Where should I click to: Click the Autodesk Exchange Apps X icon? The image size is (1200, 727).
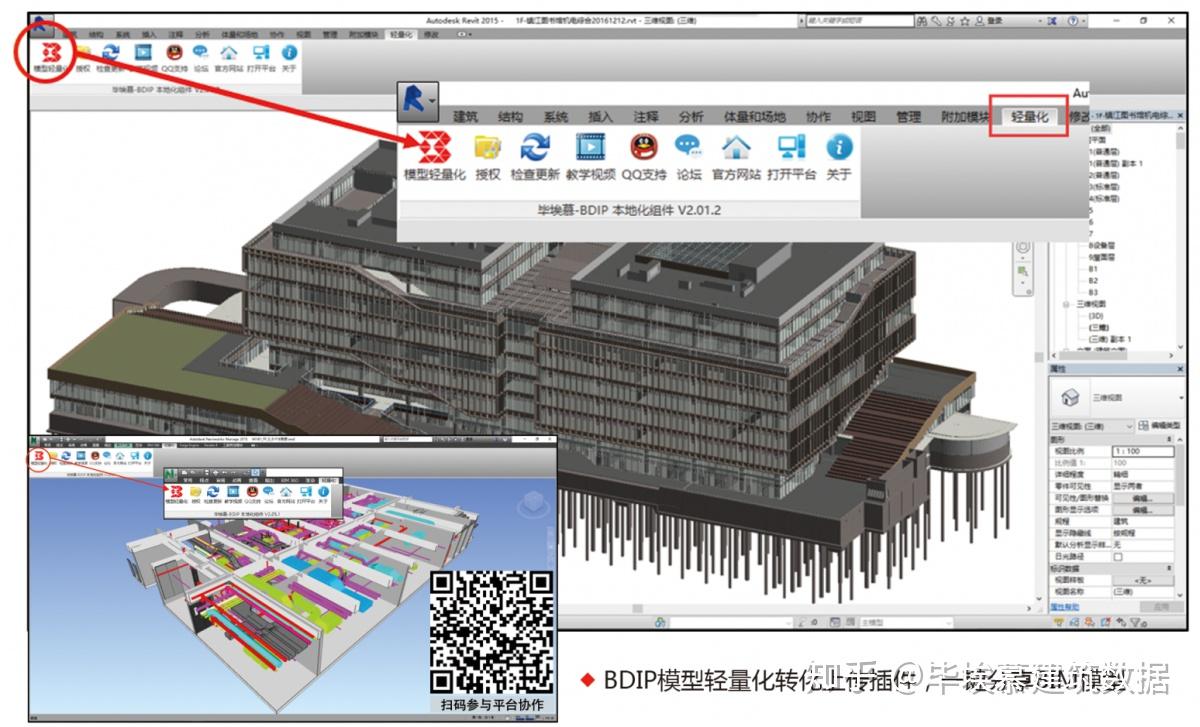(x=1052, y=21)
